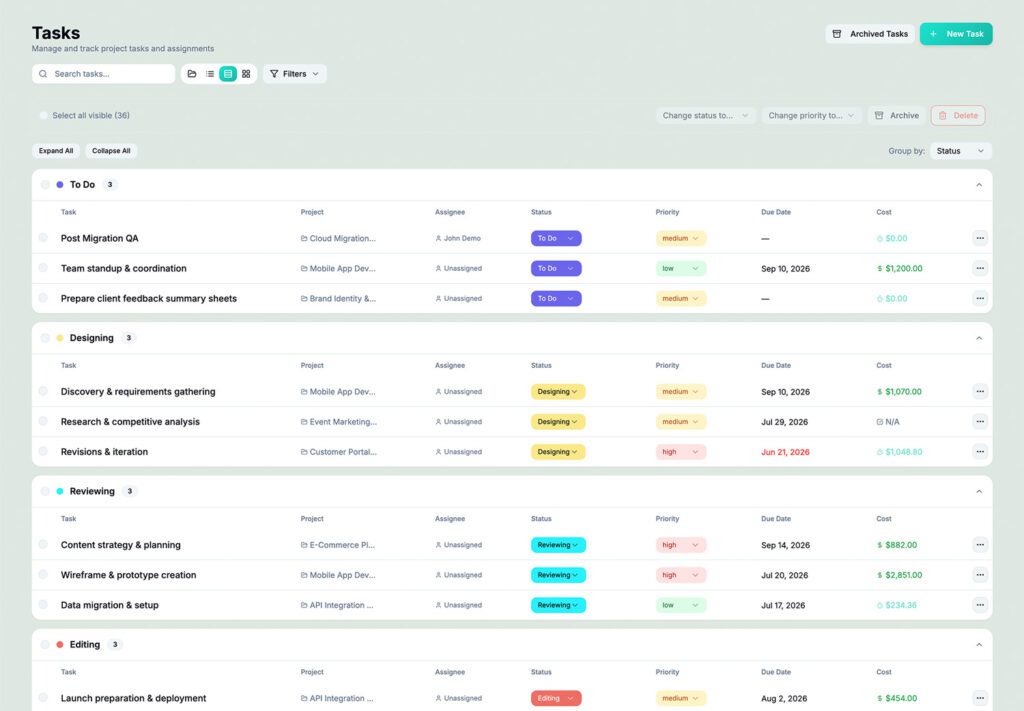Click trash icon on Delete button

pos(942,116)
